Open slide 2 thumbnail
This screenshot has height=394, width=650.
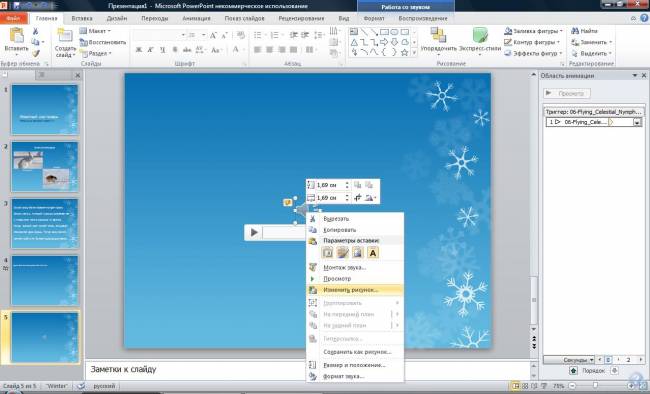pos(45,167)
